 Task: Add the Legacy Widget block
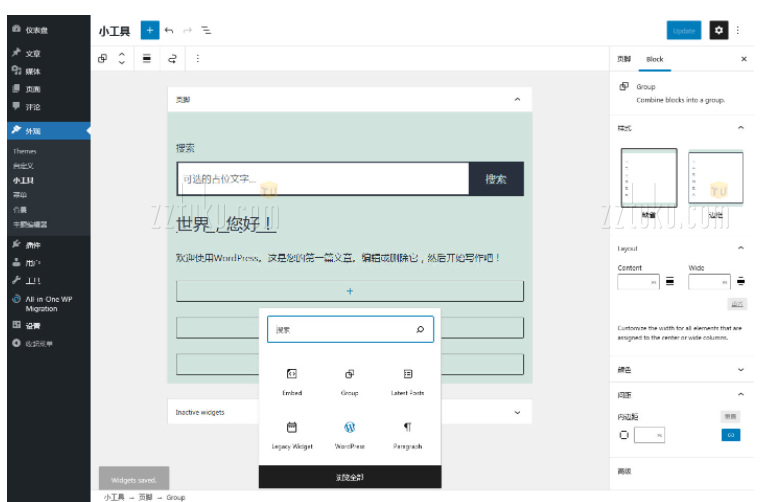coord(292,433)
